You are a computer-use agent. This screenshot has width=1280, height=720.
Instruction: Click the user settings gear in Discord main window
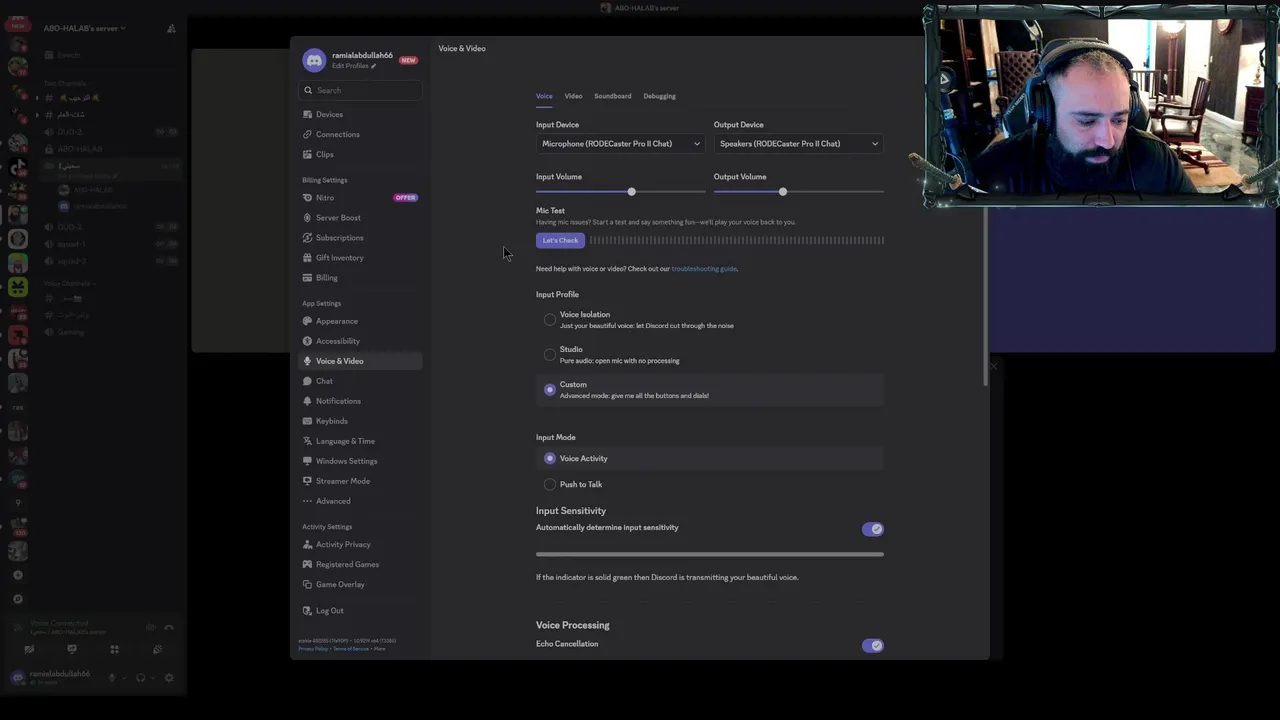(168, 677)
